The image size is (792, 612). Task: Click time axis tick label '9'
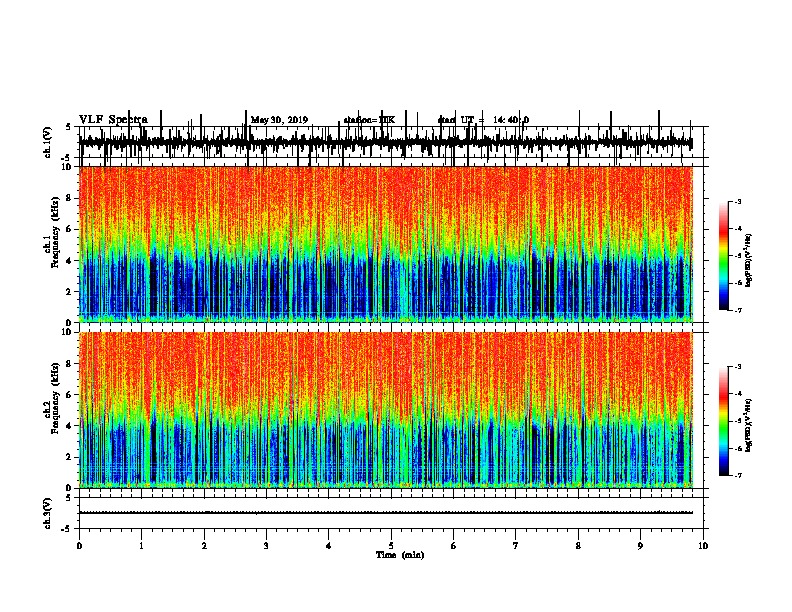point(640,546)
